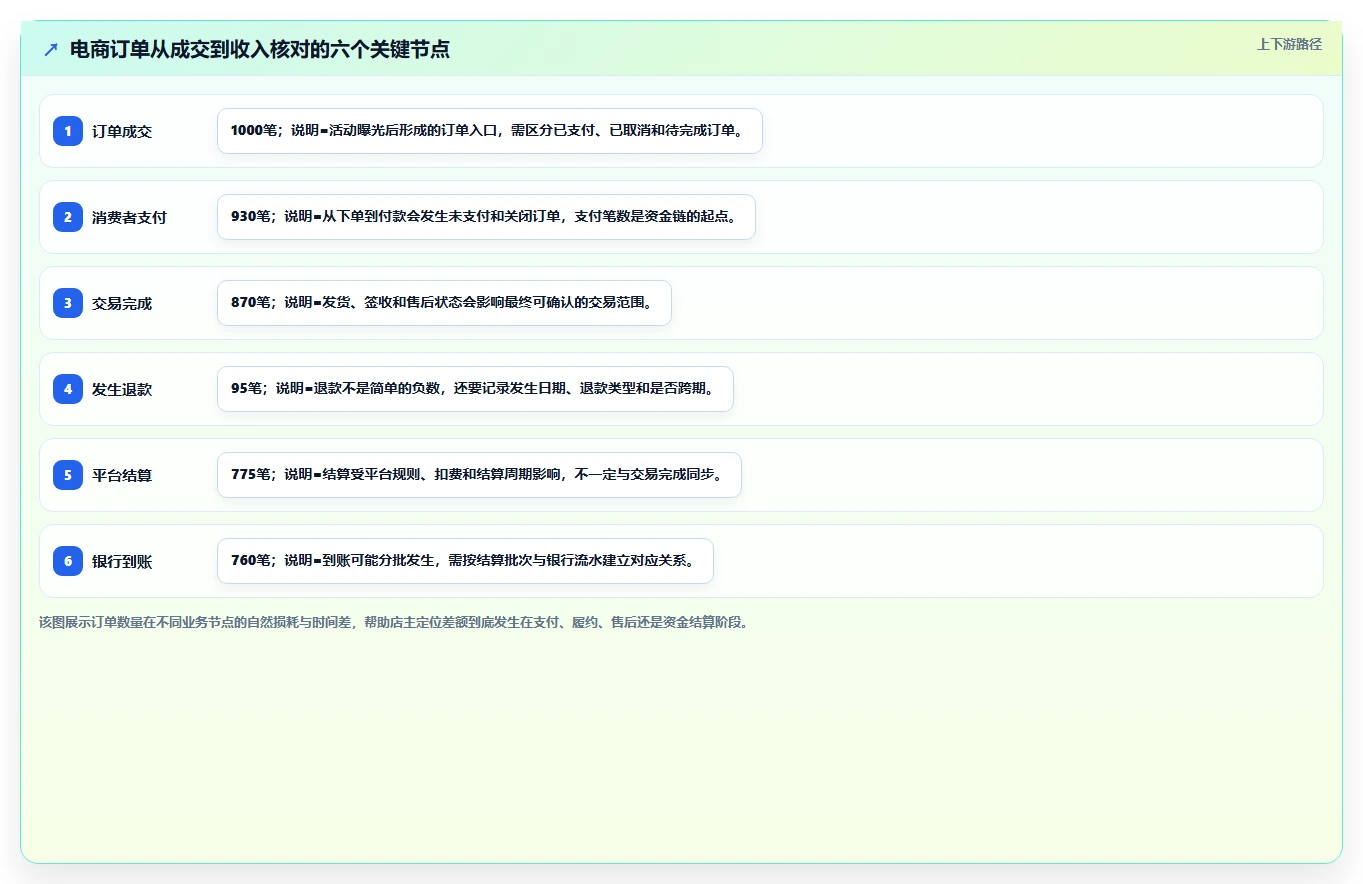Click the number 1 badge for 订单成交
The image size is (1363, 884).
[x=68, y=130]
